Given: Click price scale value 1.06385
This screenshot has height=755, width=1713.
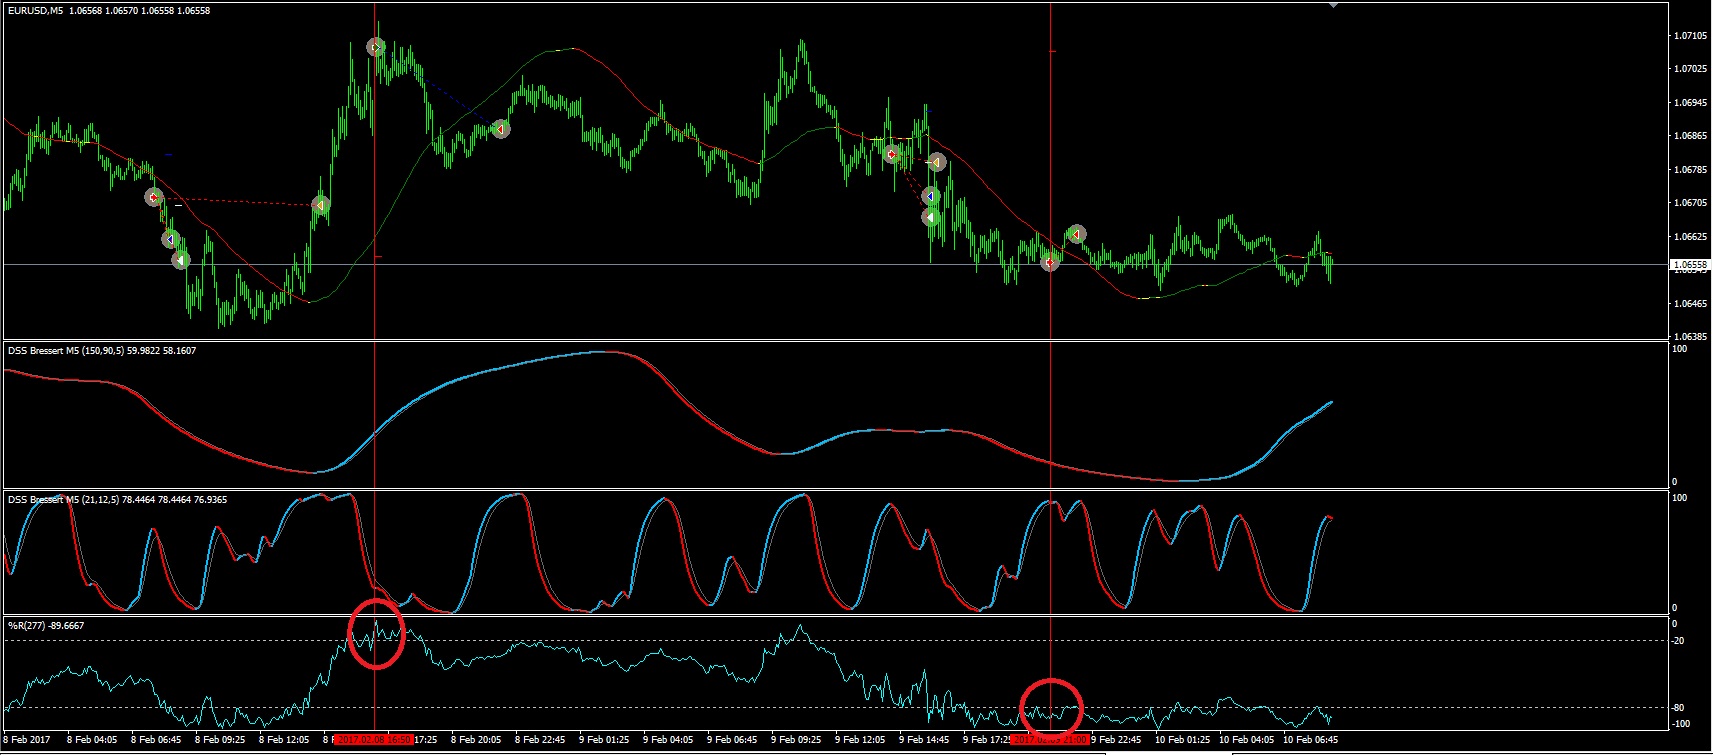Looking at the screenshot, I should click(x=1690, y=337).
